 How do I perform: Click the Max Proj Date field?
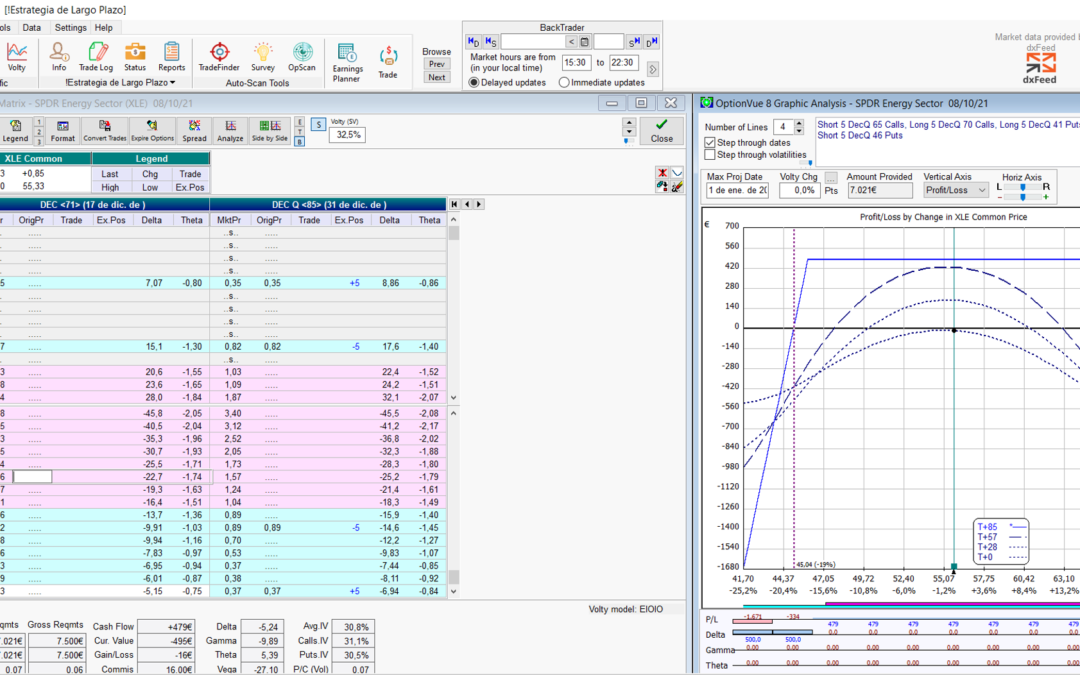(737, 190)
